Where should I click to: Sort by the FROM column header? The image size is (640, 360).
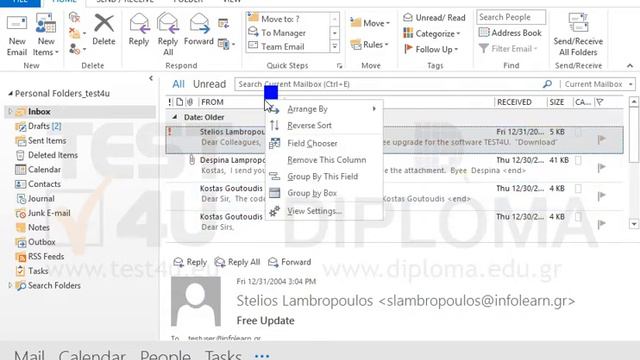(x=212, y=102)
